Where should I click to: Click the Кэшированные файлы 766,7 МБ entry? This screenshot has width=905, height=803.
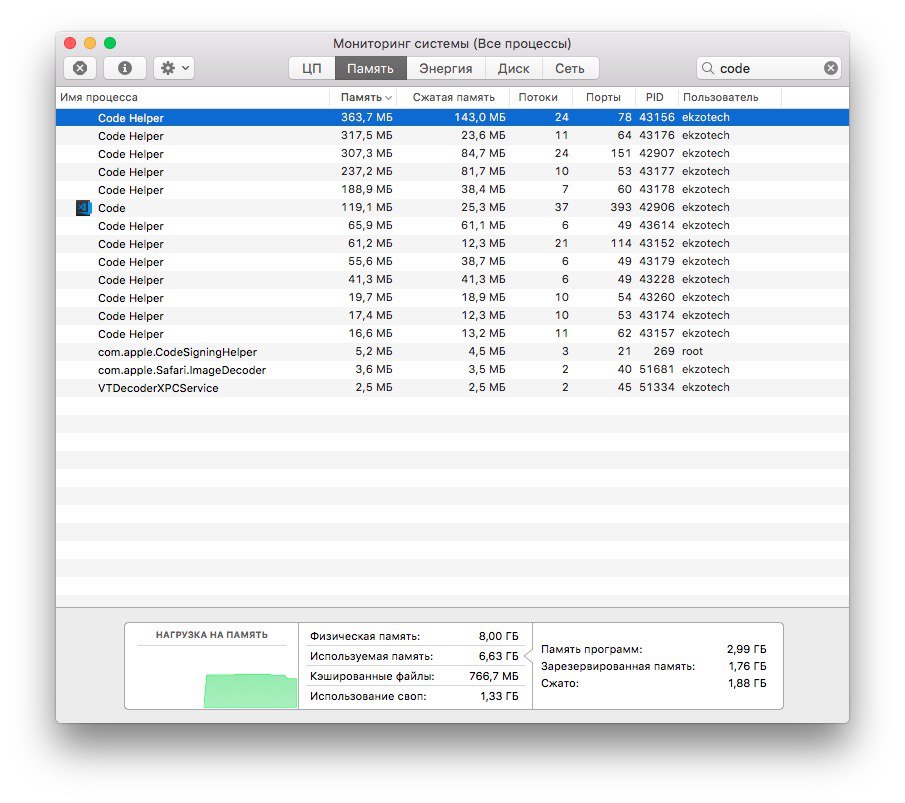(414, 676)
